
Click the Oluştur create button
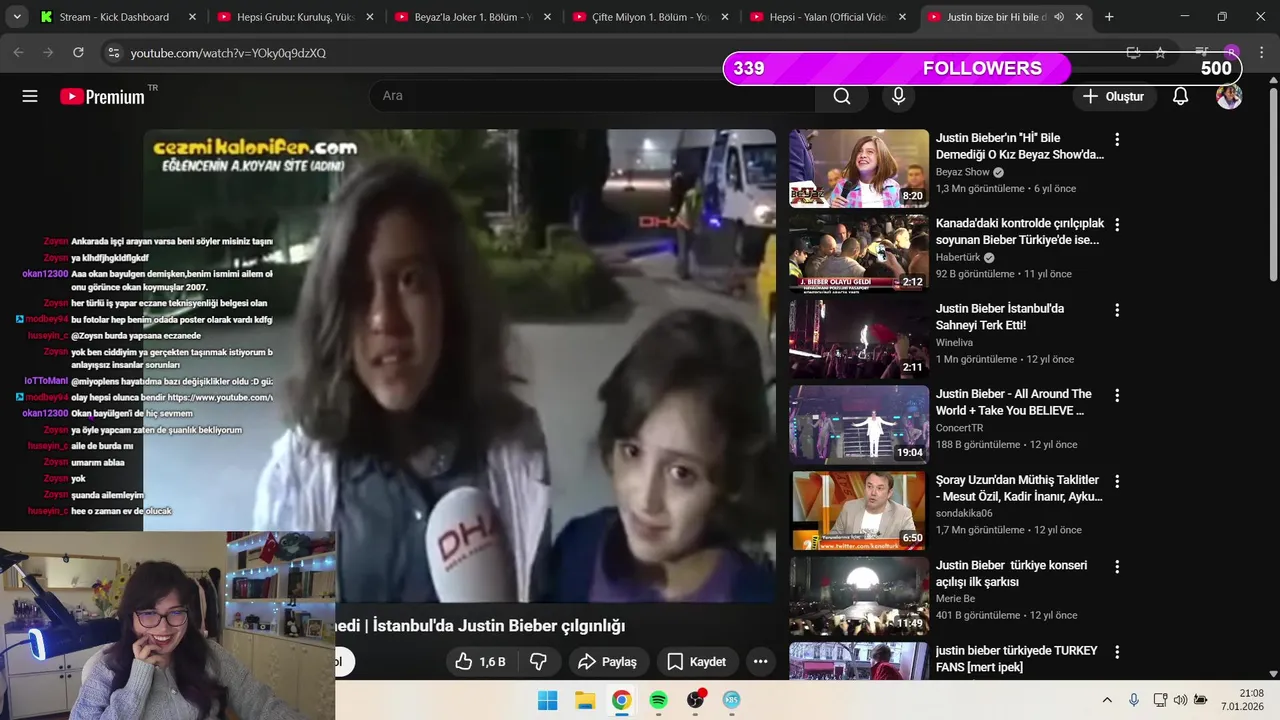(x=1115, y=96)
